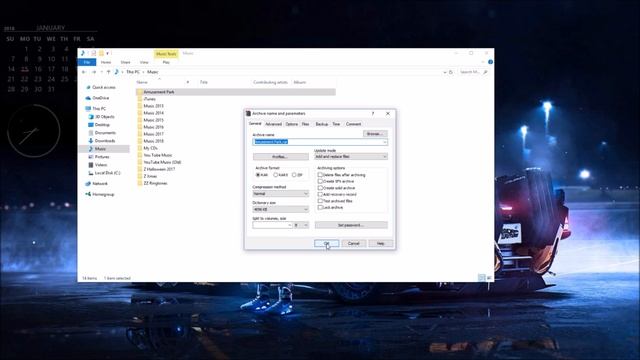Select the RAR4 archive format radio button

[x=276, y=175]
